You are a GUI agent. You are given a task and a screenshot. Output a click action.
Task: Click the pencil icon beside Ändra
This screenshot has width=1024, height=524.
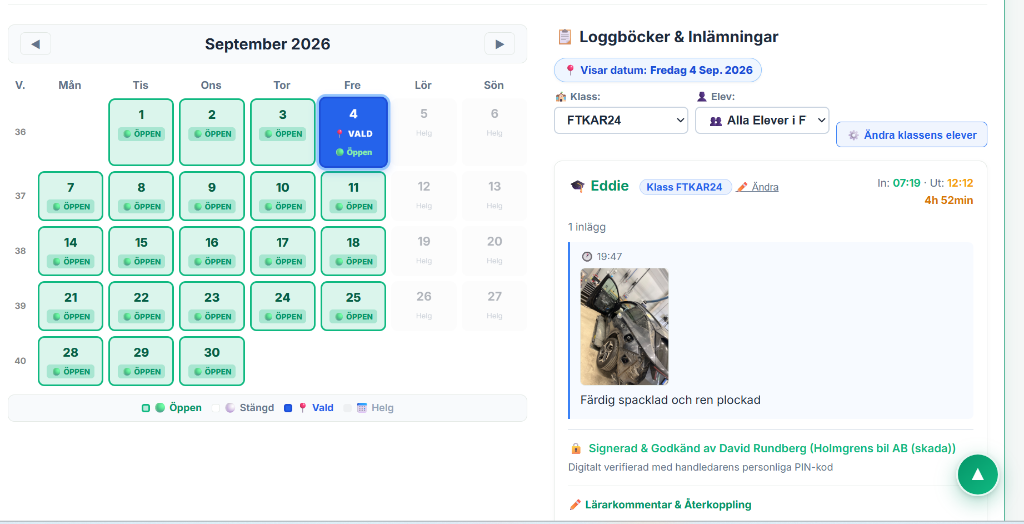point(742,187)
